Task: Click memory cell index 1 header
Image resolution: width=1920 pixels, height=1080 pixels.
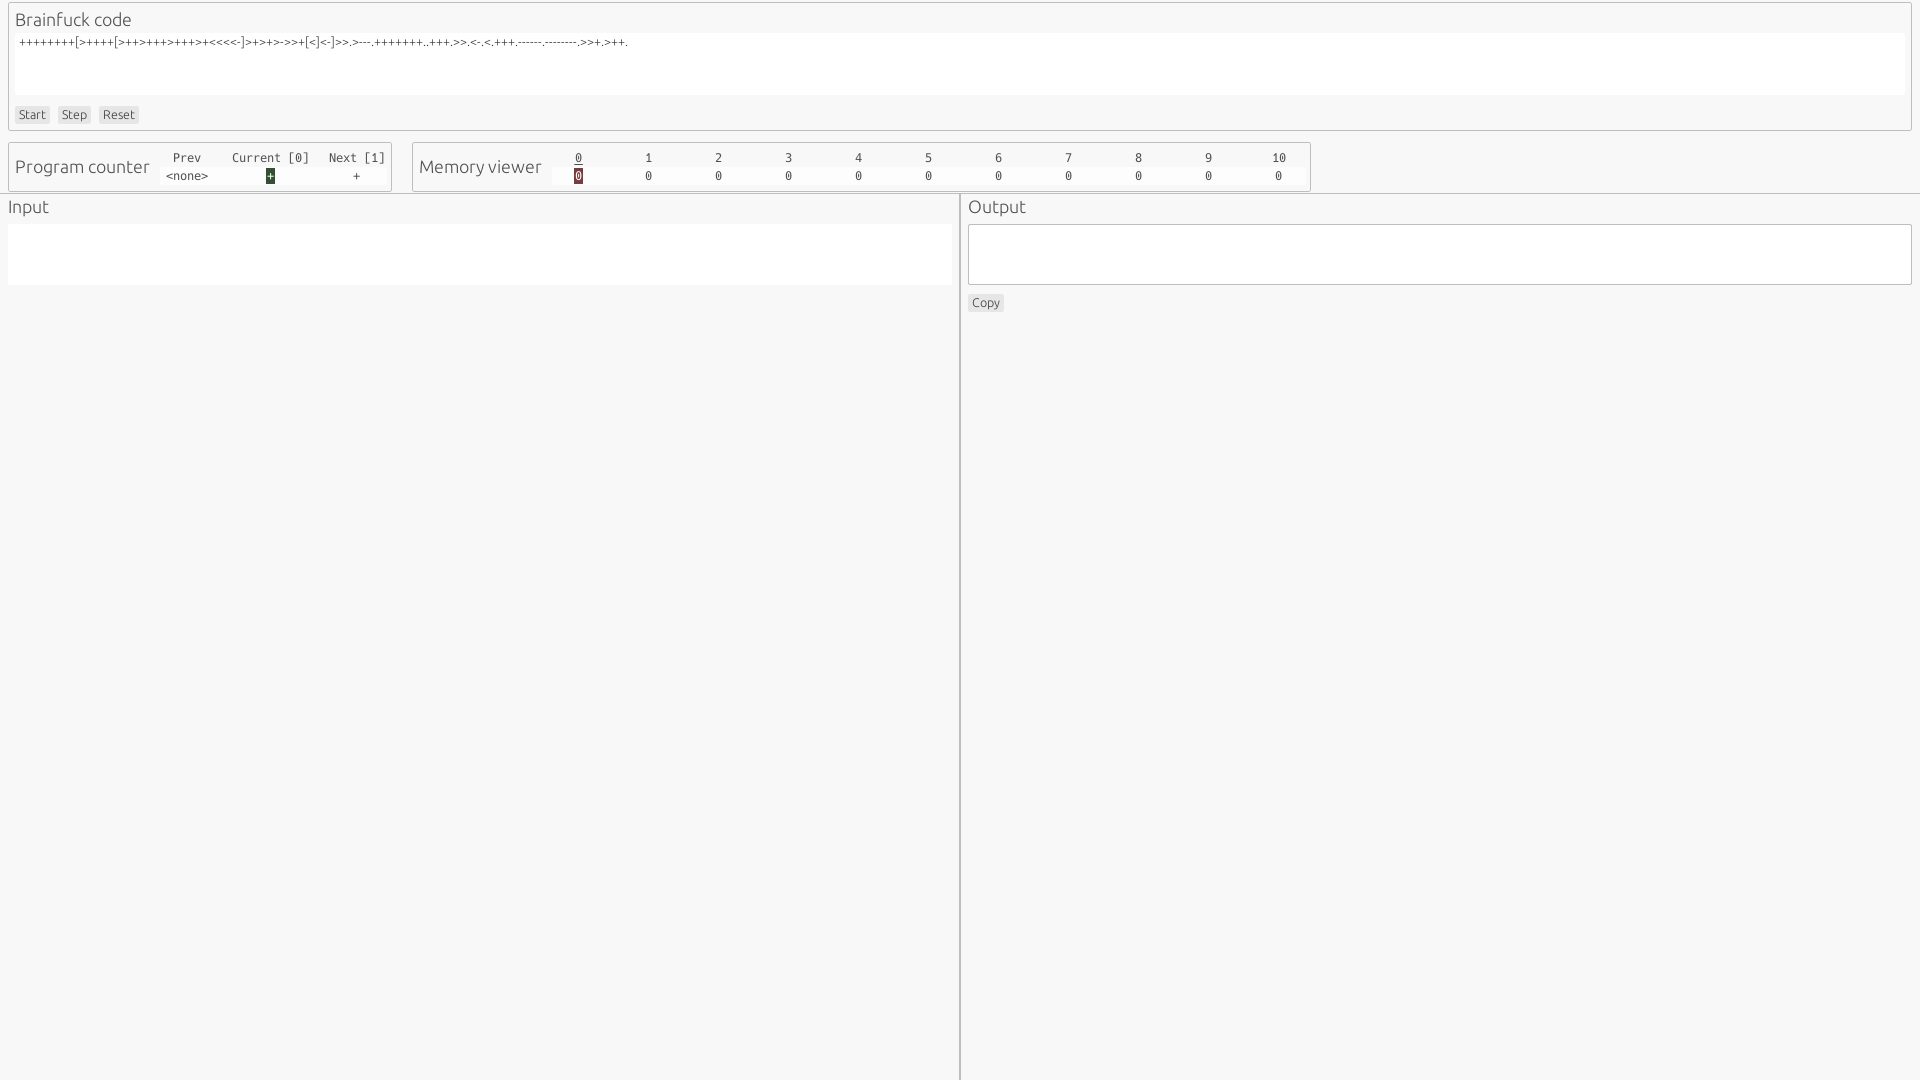Action: coord(648,158)
